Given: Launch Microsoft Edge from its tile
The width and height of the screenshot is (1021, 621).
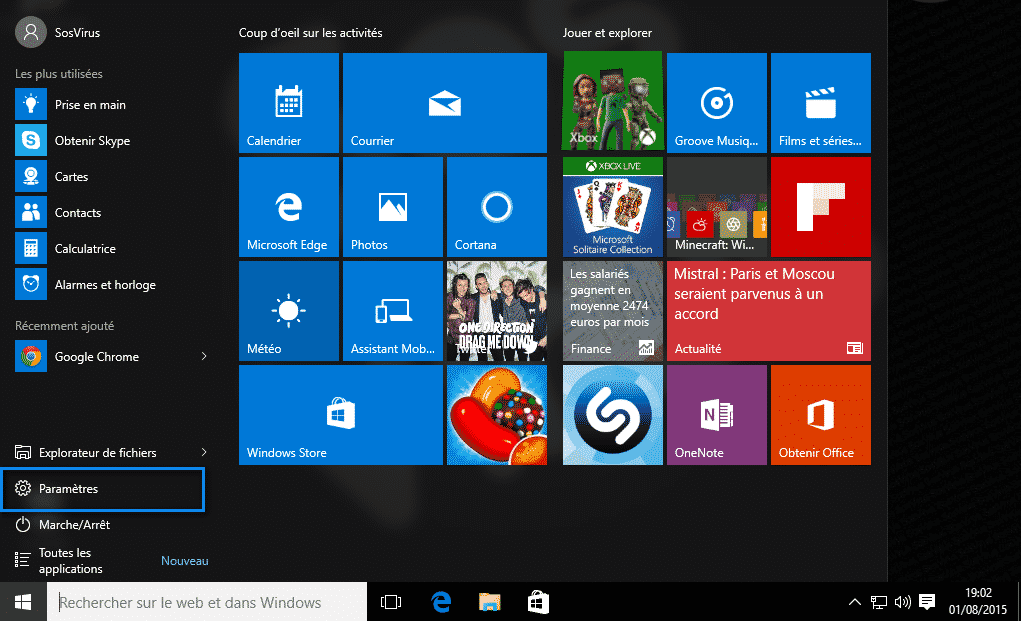Looking at the screenshot, I should pos(288,207).
